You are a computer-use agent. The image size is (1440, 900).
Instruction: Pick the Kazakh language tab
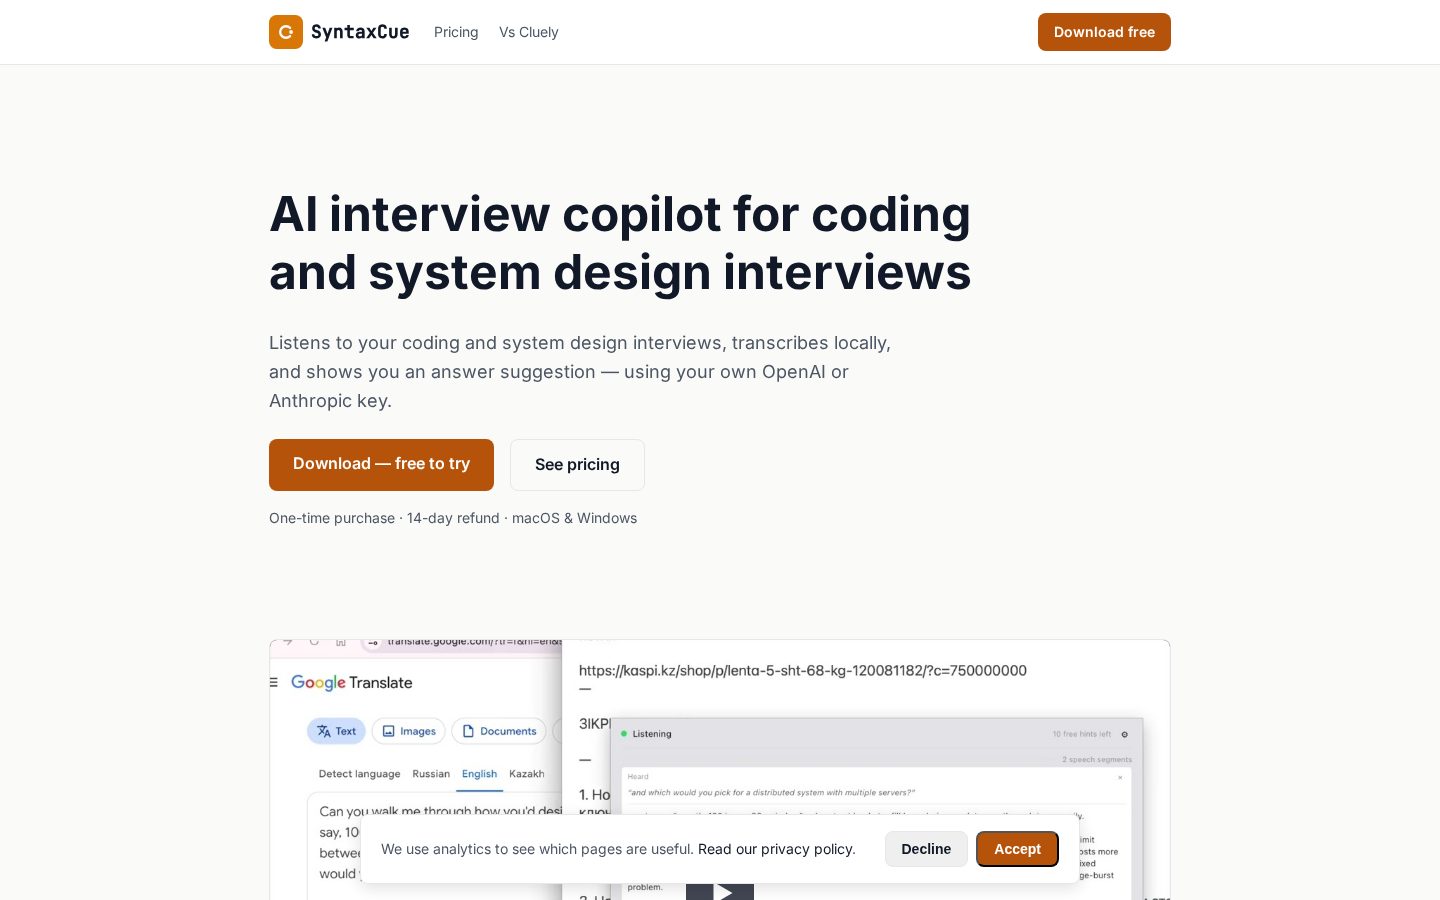(527, 774)
